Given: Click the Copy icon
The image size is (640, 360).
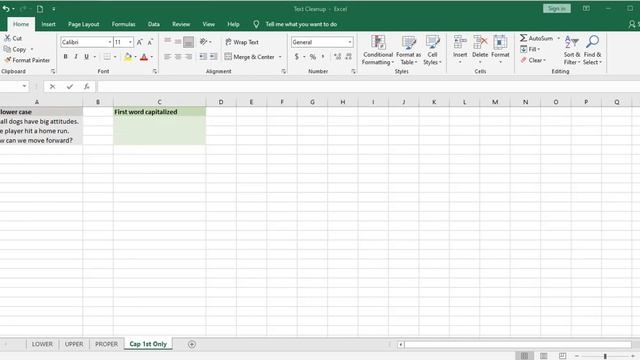Looking at the screenshot, I should click(x=7, y=49).
